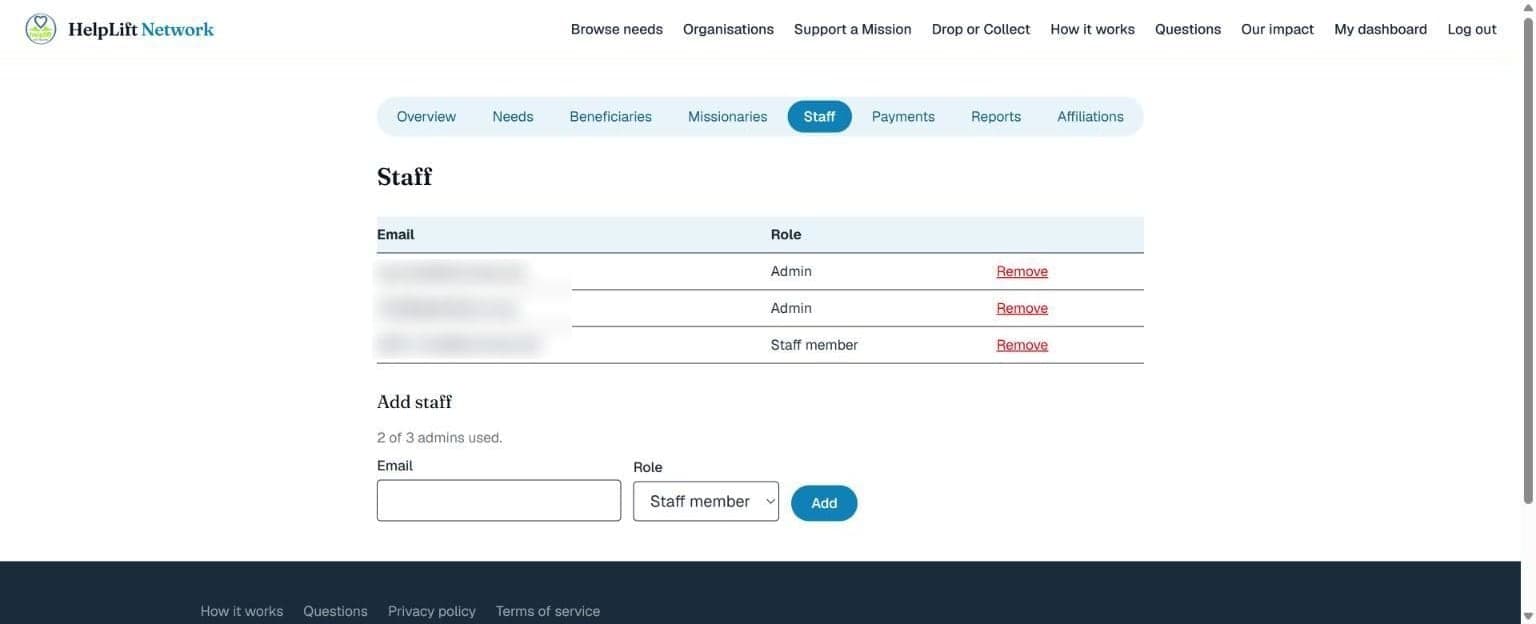
Task: Open the Missionaries tab
Action: (727, 117)
